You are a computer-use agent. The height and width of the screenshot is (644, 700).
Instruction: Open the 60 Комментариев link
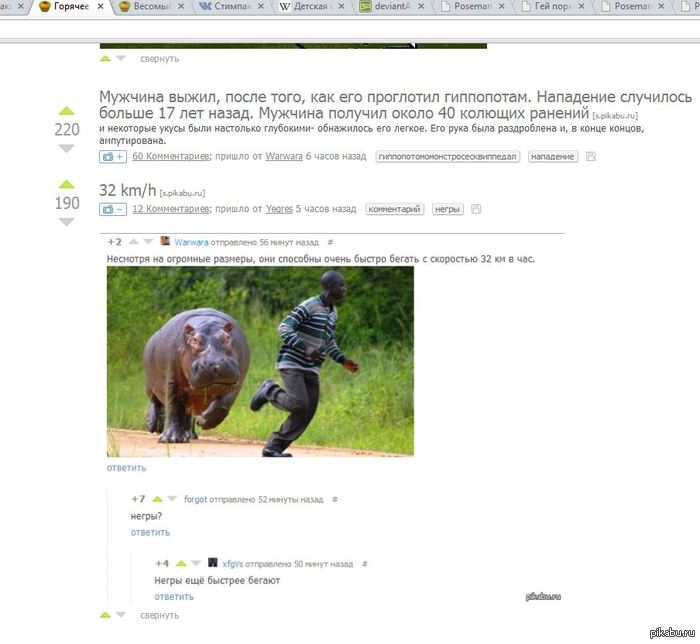point(171,156)
